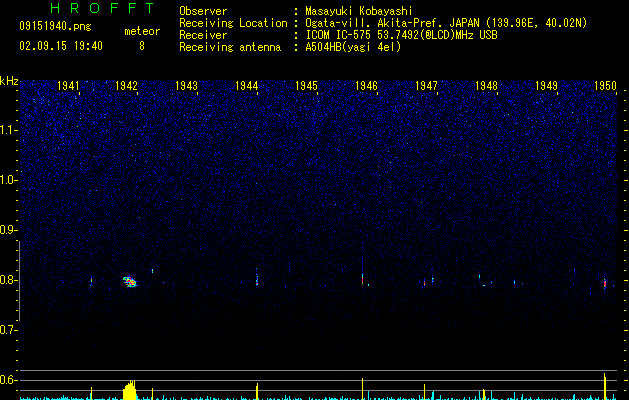This screenshot has height=400, width=629.
Task: Select the file name 09151940.png
Action: click(x=55, y=27)
